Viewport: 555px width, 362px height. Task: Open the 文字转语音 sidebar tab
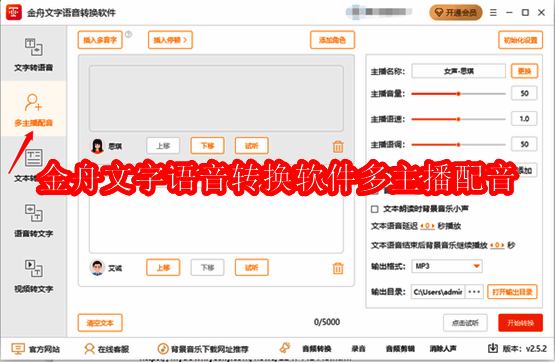[34, 54]
